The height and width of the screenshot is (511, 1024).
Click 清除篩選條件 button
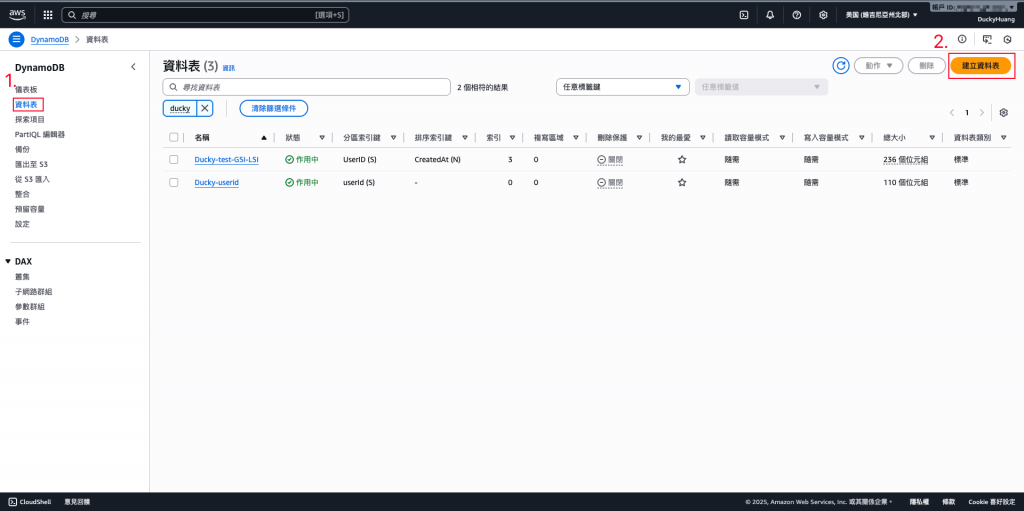[x=274, y=108]
